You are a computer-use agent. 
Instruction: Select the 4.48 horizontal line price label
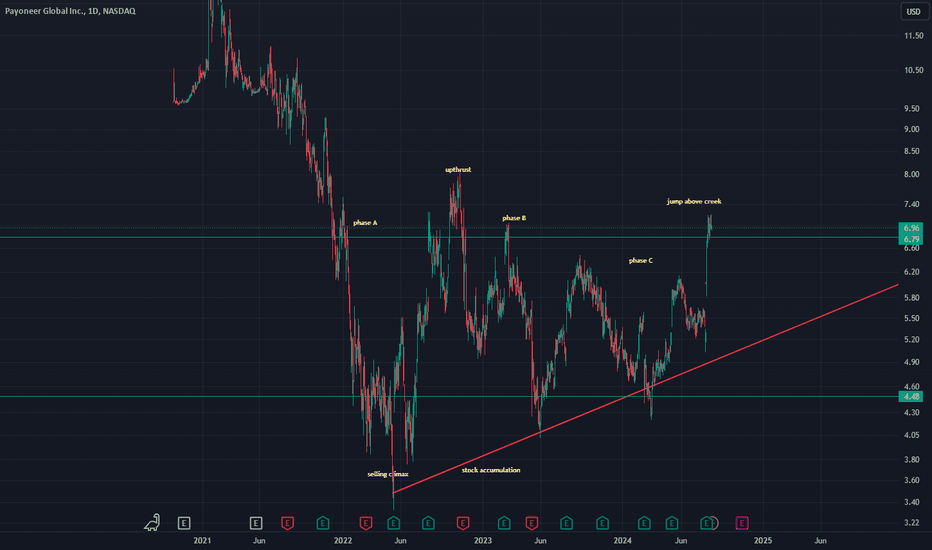click(911, 397)
